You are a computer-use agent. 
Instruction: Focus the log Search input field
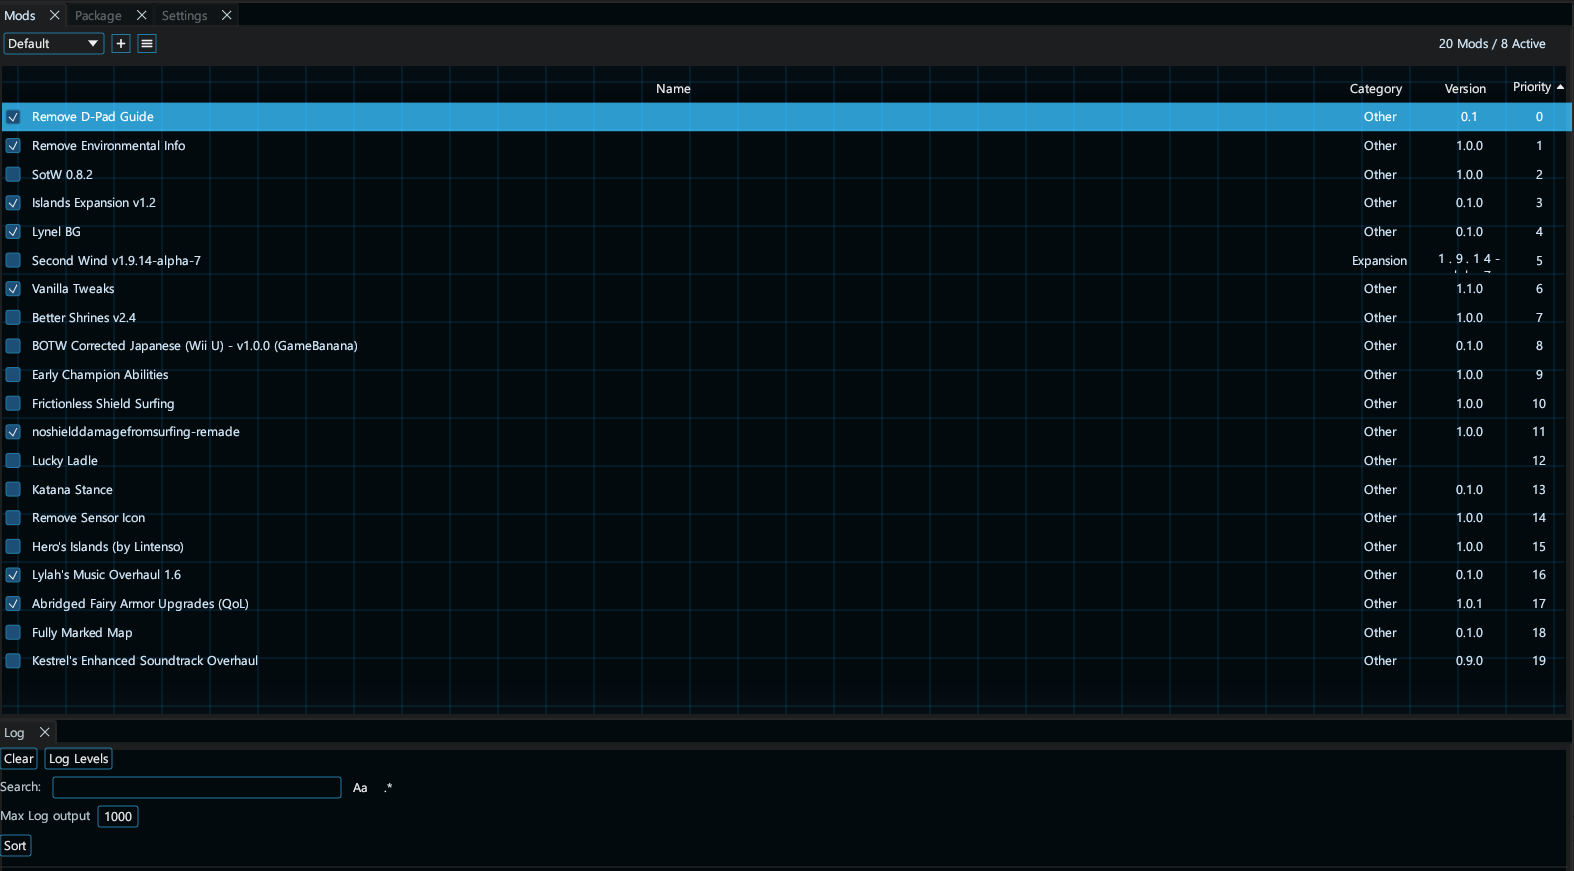coord(197,788)
